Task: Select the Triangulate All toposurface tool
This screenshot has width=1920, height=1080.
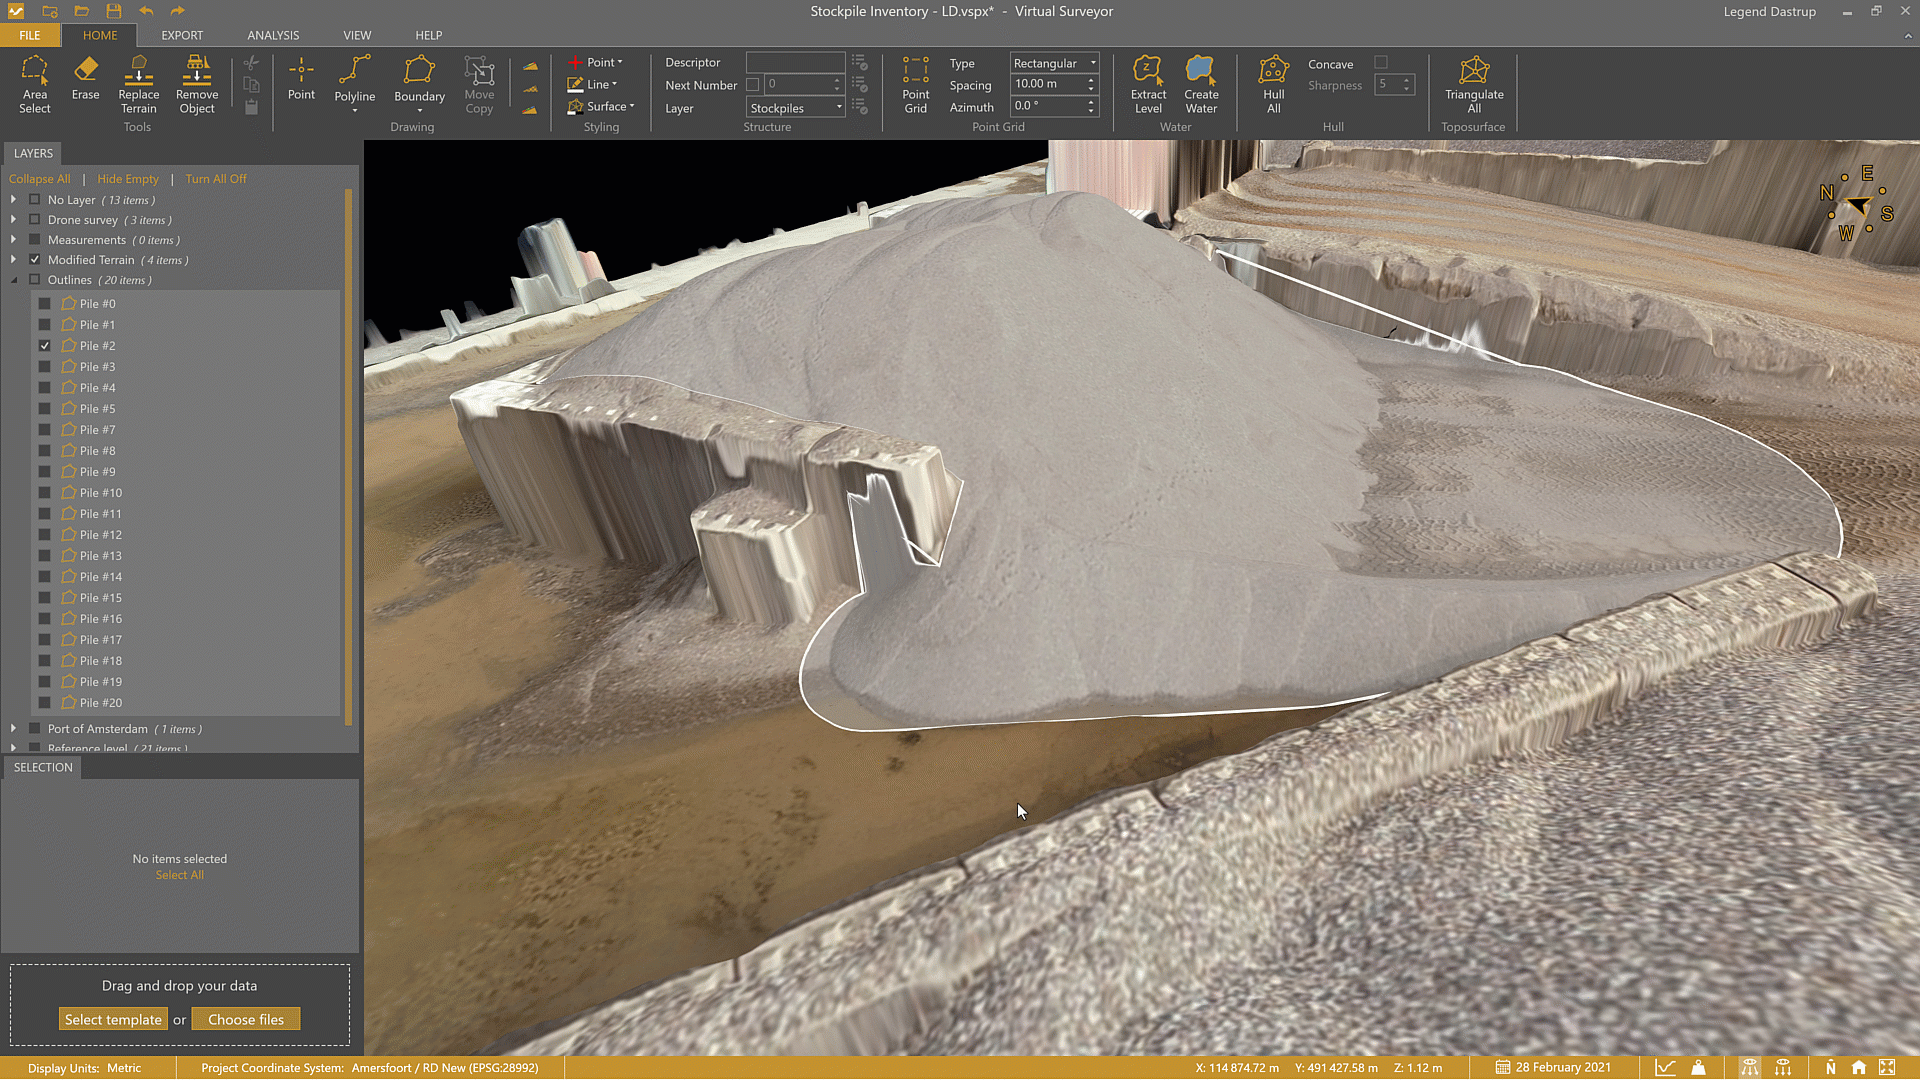Action: tap(1474, 85)
